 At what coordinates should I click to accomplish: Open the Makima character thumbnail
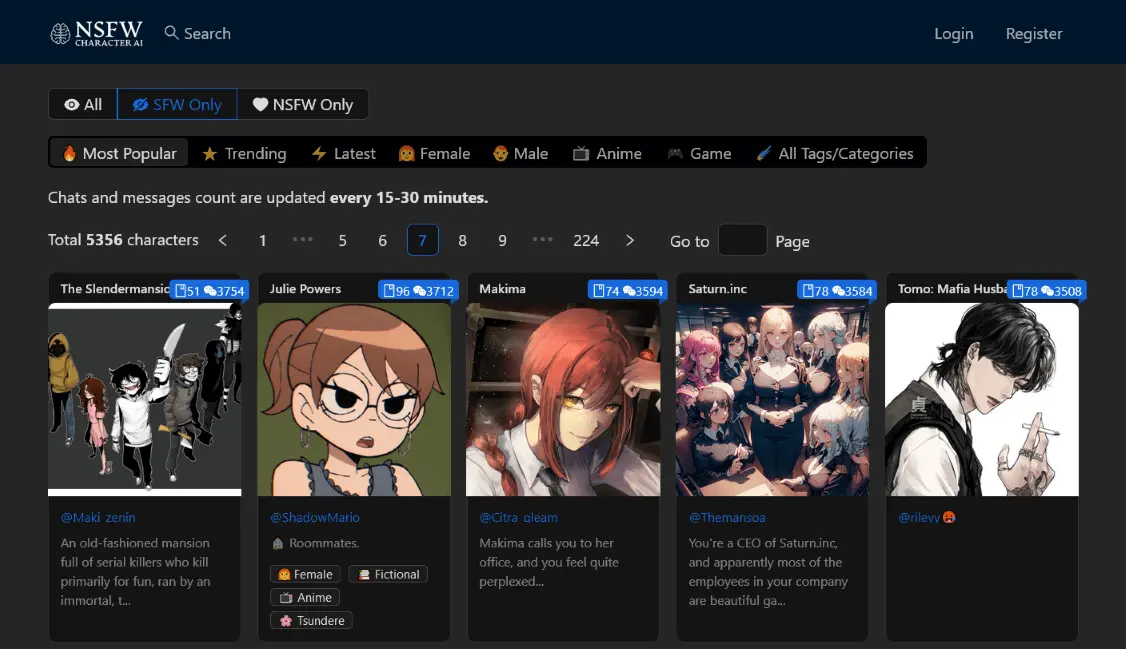(x=563, y=399)
